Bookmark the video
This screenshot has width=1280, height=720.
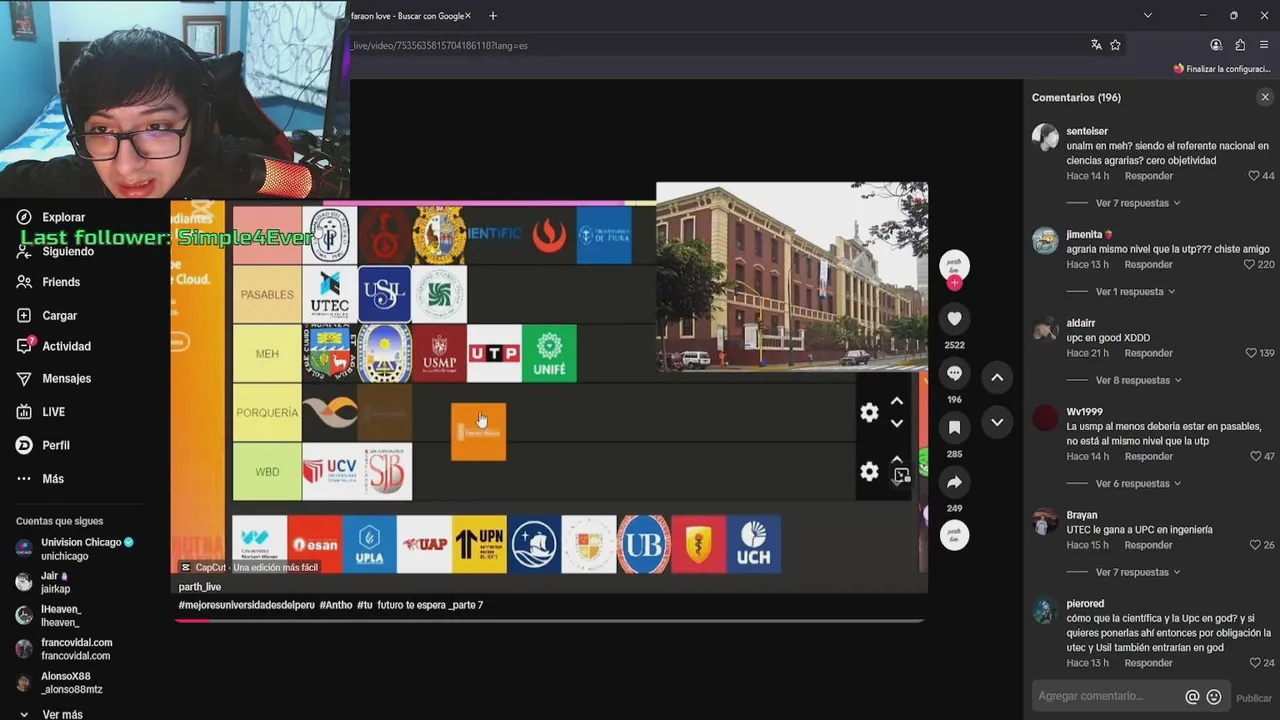point(954,427)
